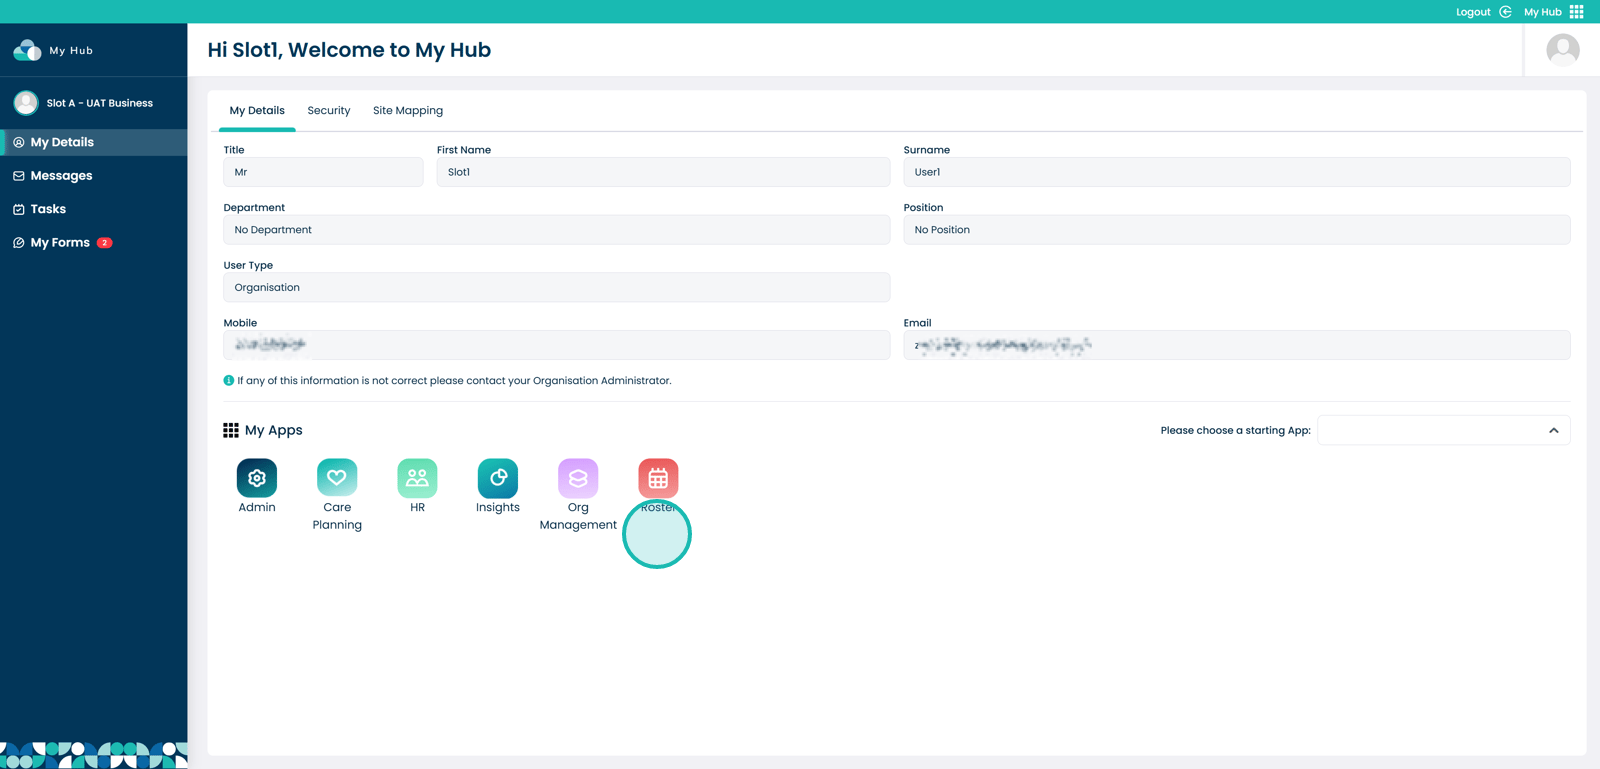The height and width of the screenshot is (769, 1600).
Task: Click the Organisation Administrator notice text
Action: pyautogui.click(x=454, y=380)
